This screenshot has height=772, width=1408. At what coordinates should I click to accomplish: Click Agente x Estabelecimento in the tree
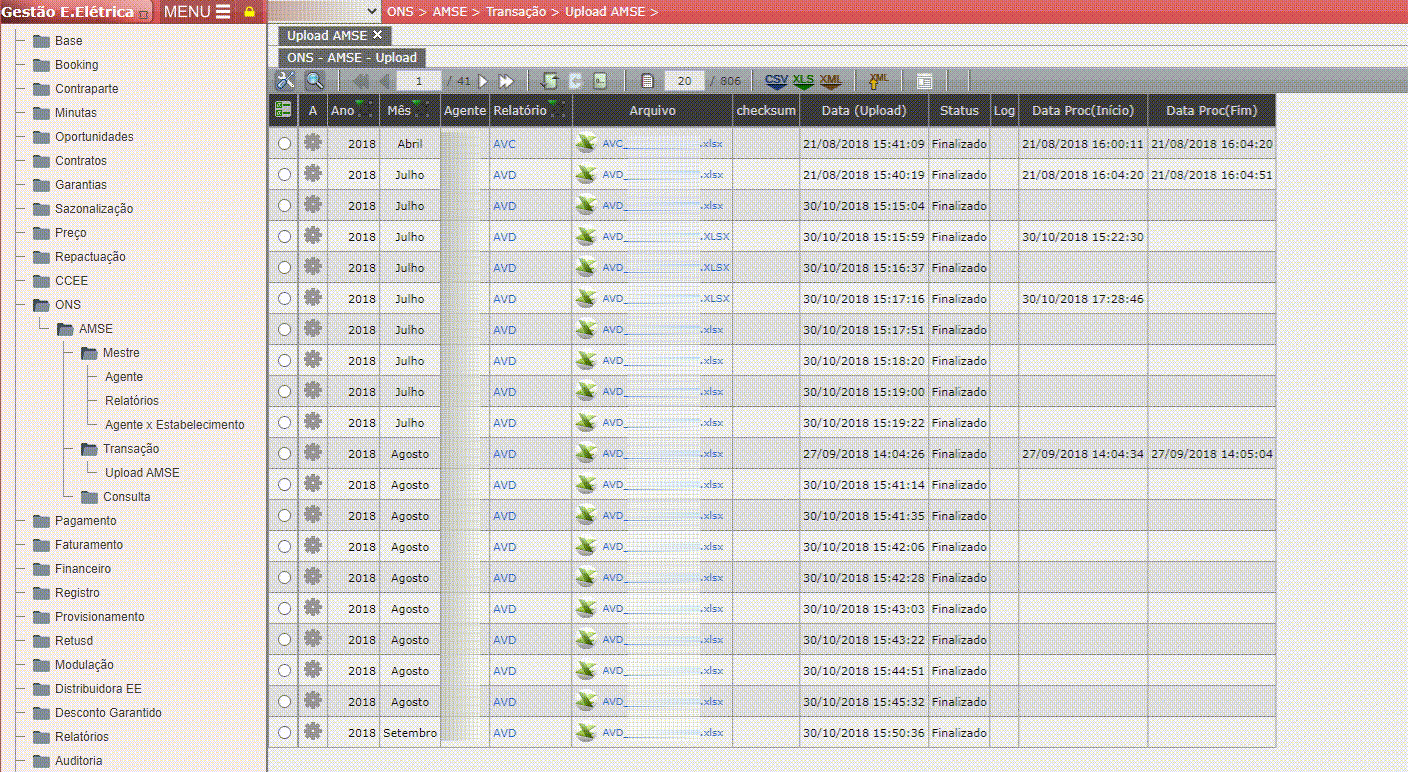point(174,425)
